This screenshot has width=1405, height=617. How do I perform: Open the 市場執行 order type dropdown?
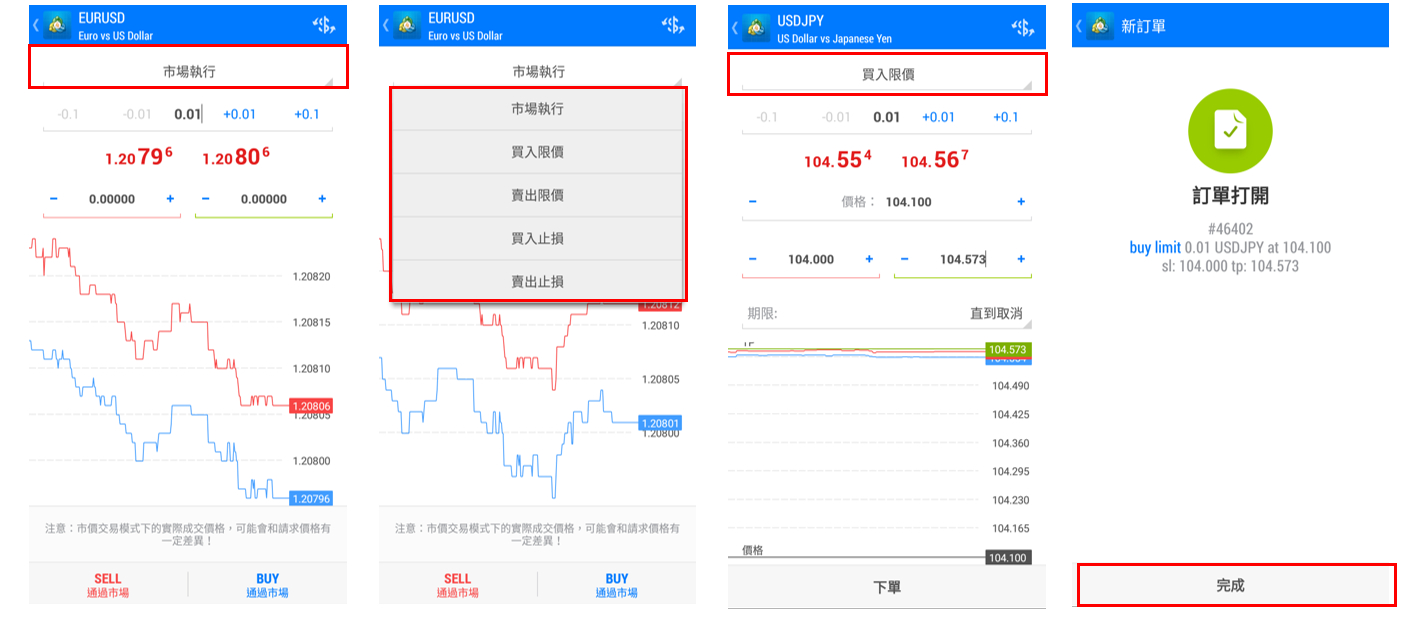click(187, 69)
